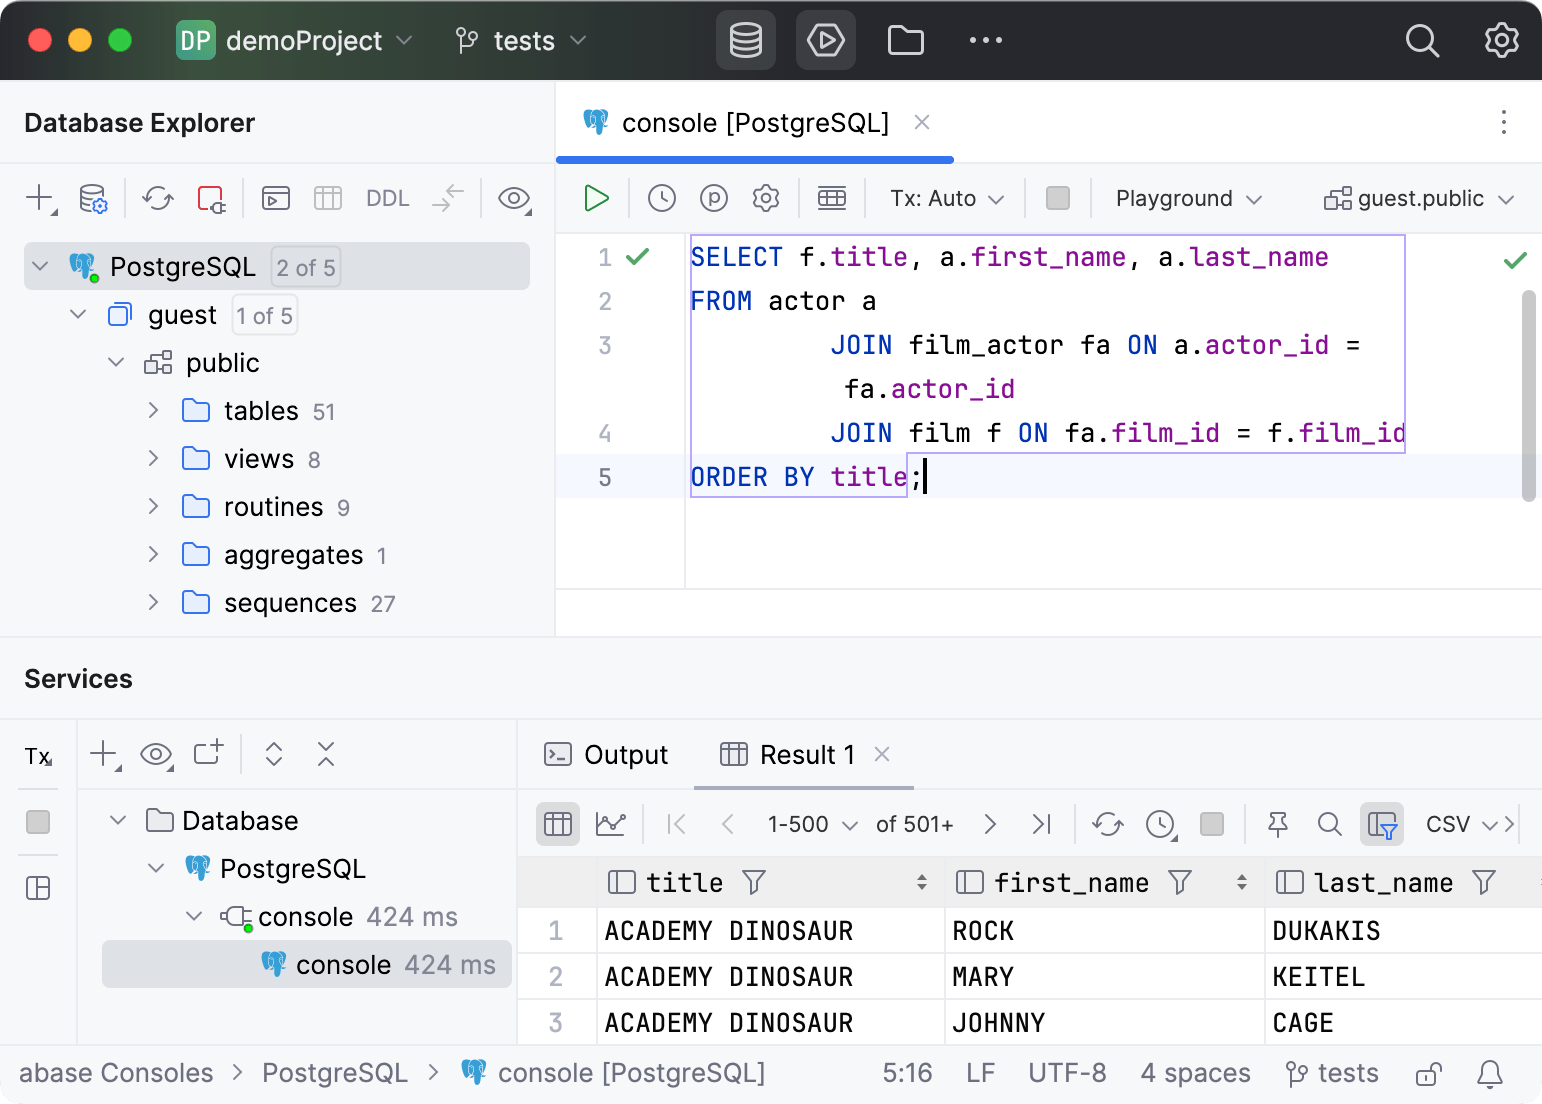Image resolution: width=1542 pixels, height=1104 pixels.
Task: Click the editor vertical scrollbar
Action: (x=1528, y=395)
